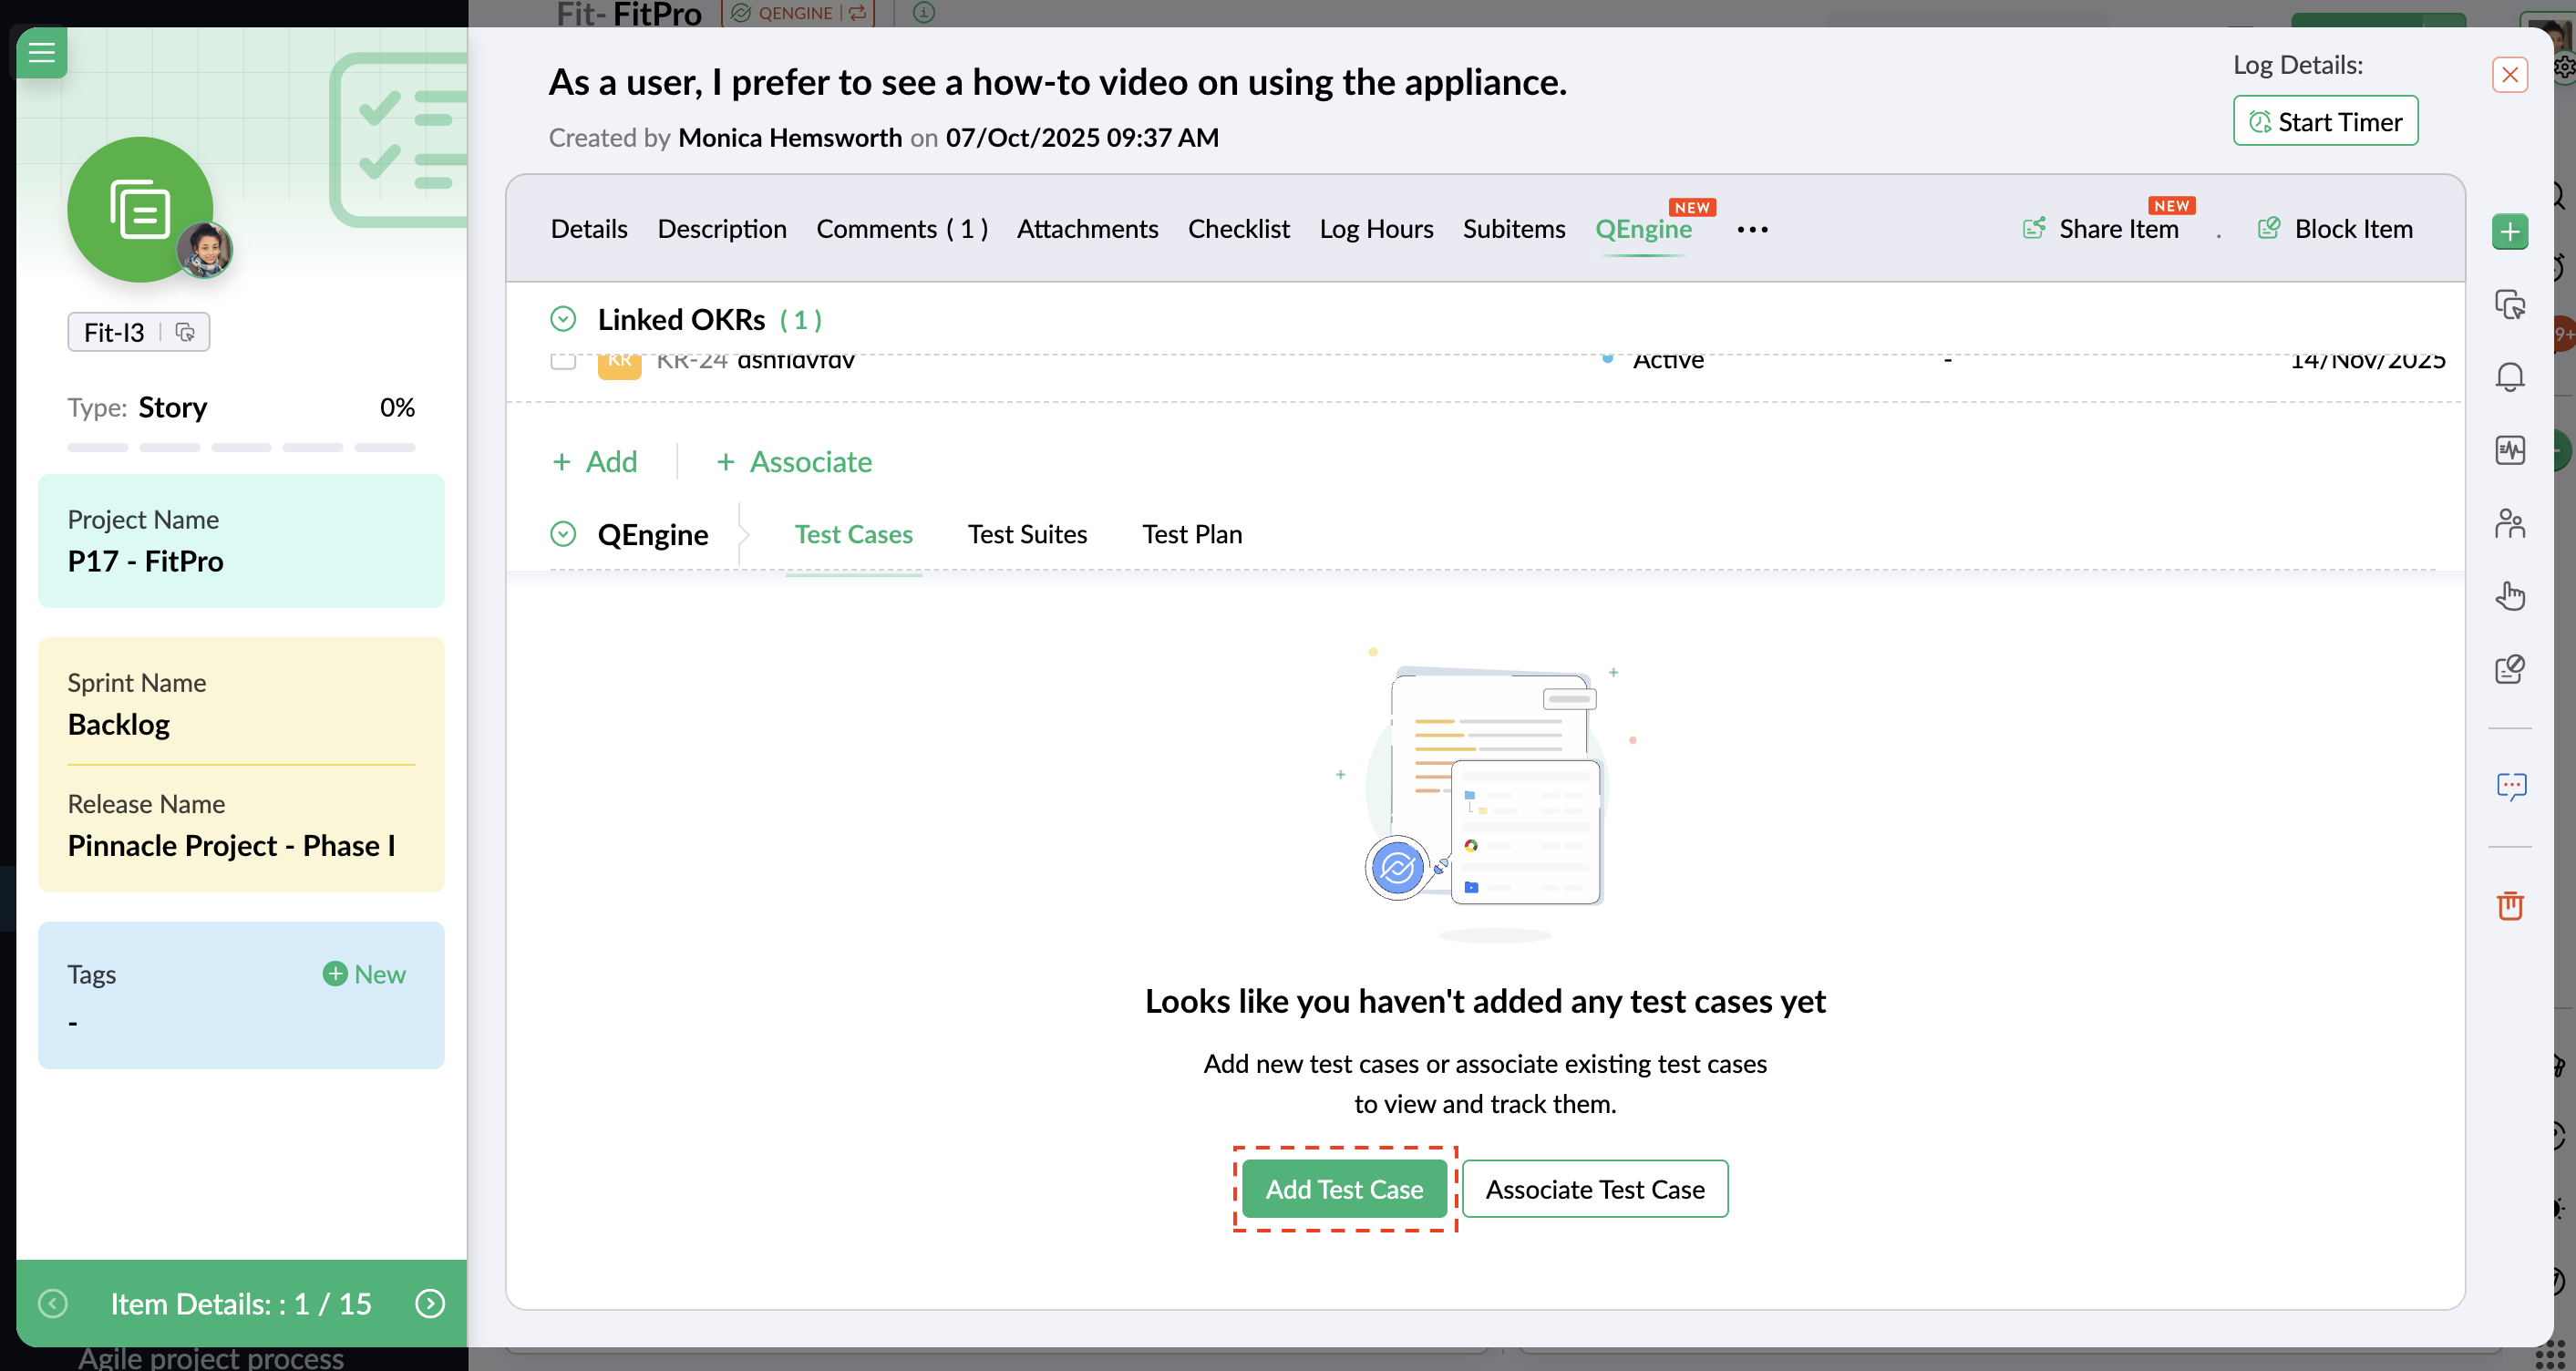The image size is (2576, 1371).
Task: Open the more tabs ellipsis menu
Action: 1752,230
